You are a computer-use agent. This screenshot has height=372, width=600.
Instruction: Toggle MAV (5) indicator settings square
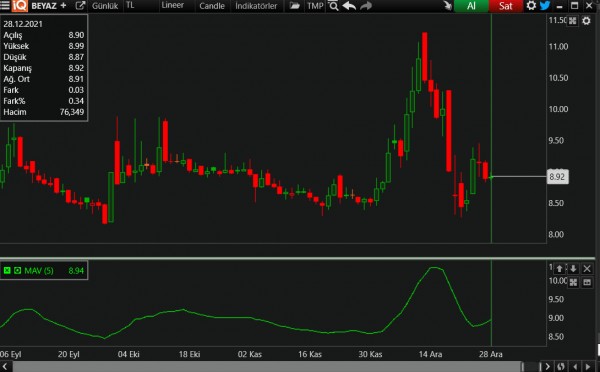coord(18,271)
